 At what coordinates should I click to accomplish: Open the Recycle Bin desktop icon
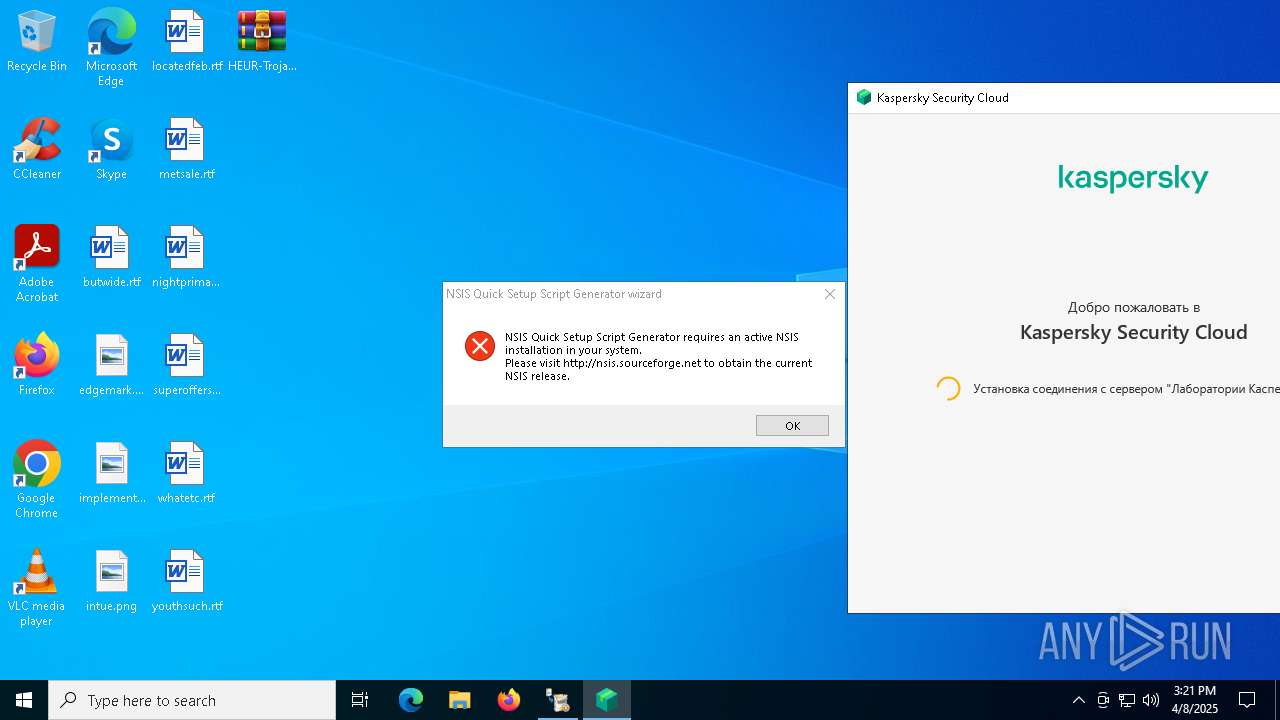click(37, 42)
